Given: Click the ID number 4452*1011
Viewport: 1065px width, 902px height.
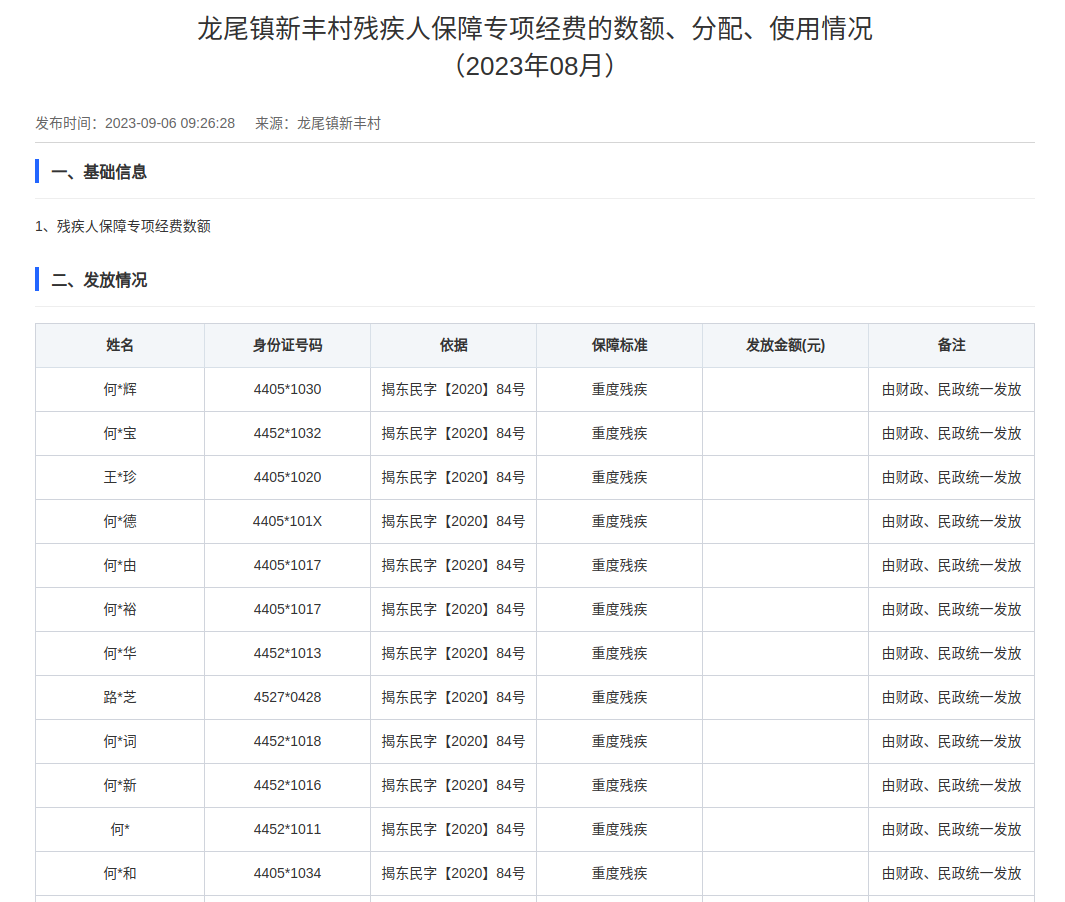Looking at the screenshot, I should pyautogui.click(x=287, y=829).
